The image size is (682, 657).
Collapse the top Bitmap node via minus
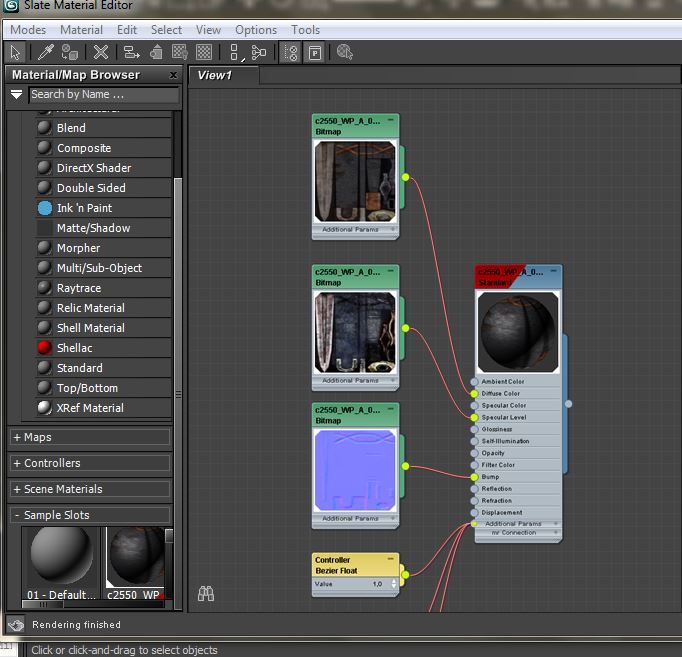pos(391,120)
